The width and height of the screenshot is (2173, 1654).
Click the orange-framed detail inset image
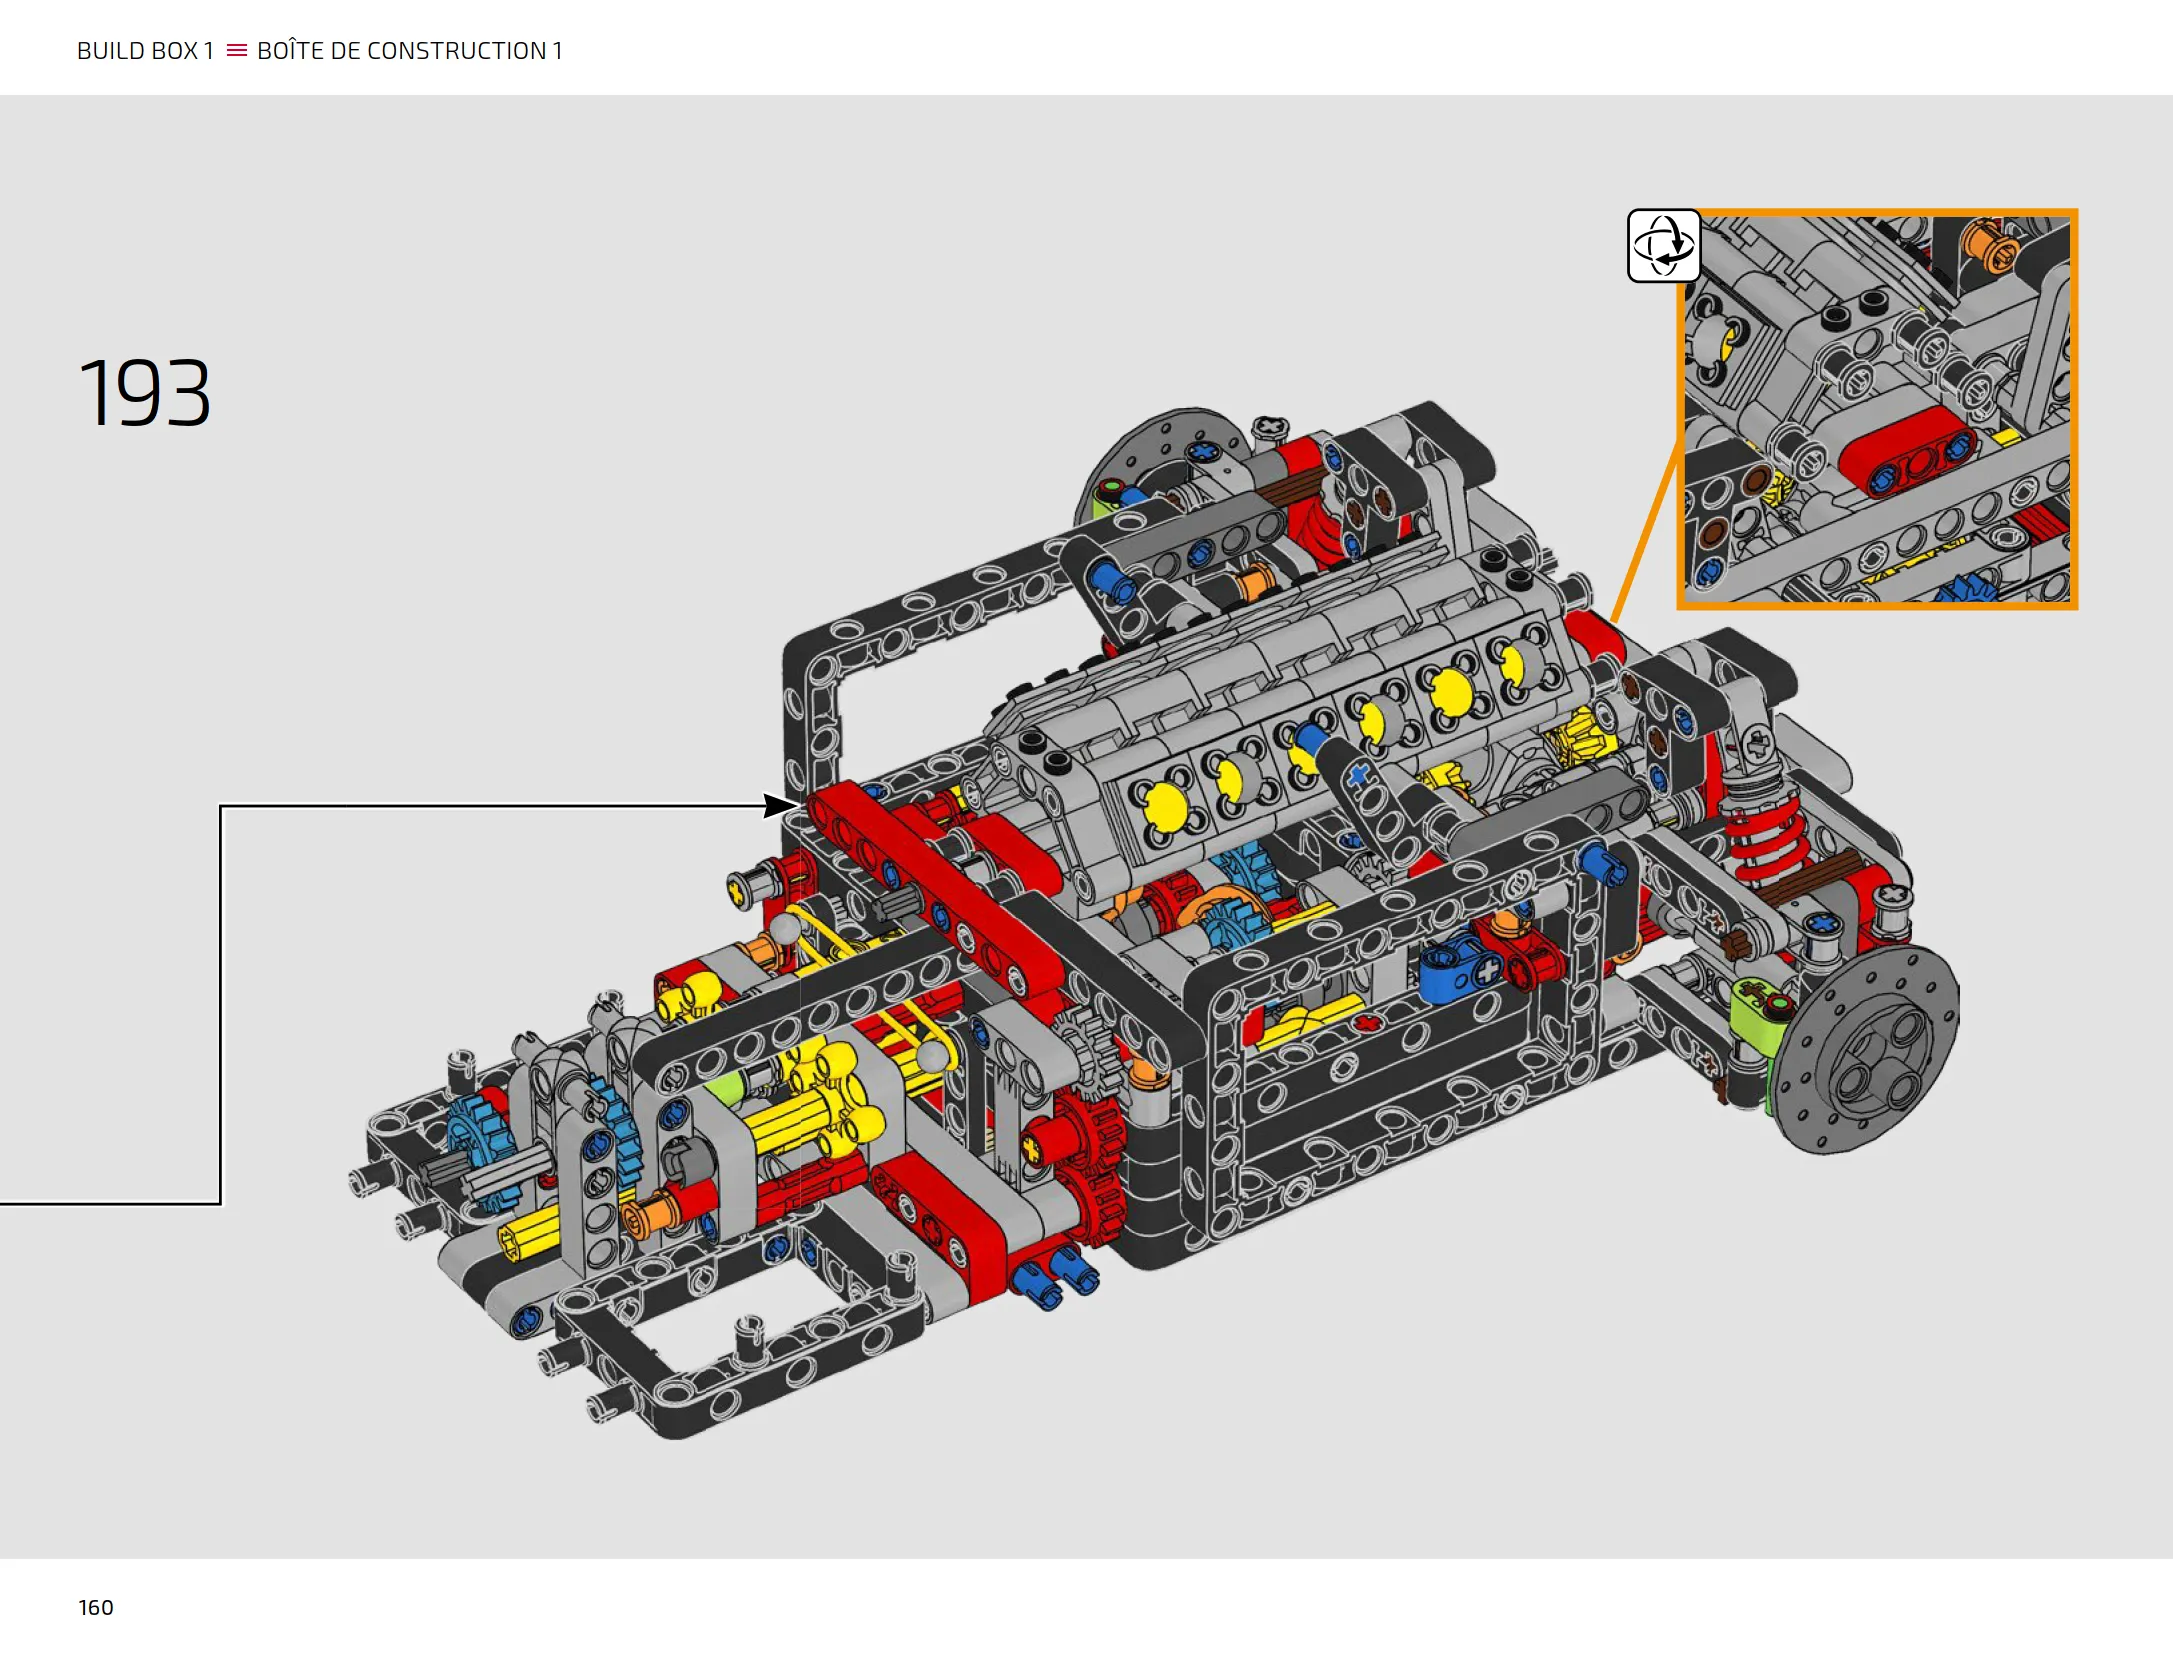[1878, 409]
